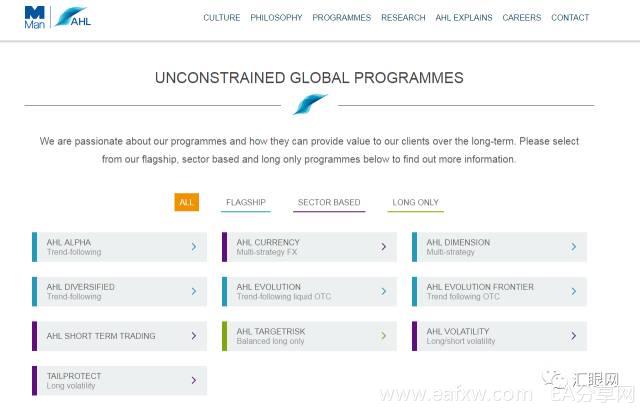
Task: Click chevron arrow on AHL Currency
Action: coord(384,247)
